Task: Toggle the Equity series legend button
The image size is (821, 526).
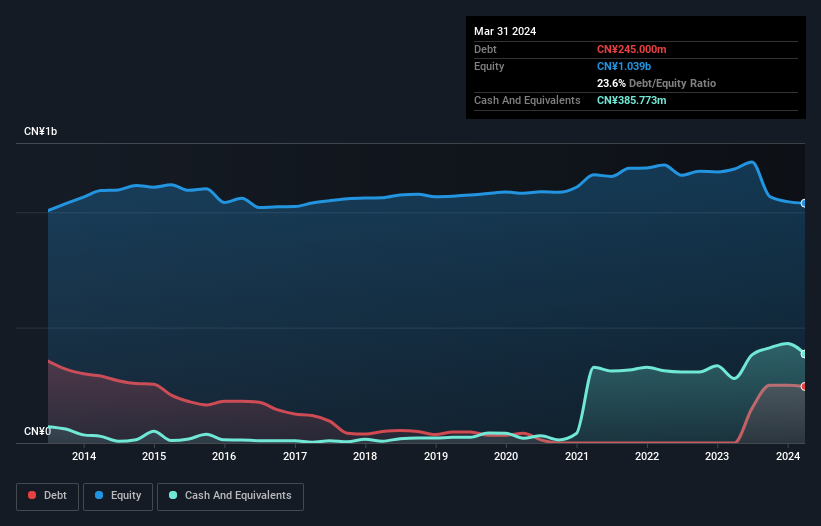Action: click(118, 496)
